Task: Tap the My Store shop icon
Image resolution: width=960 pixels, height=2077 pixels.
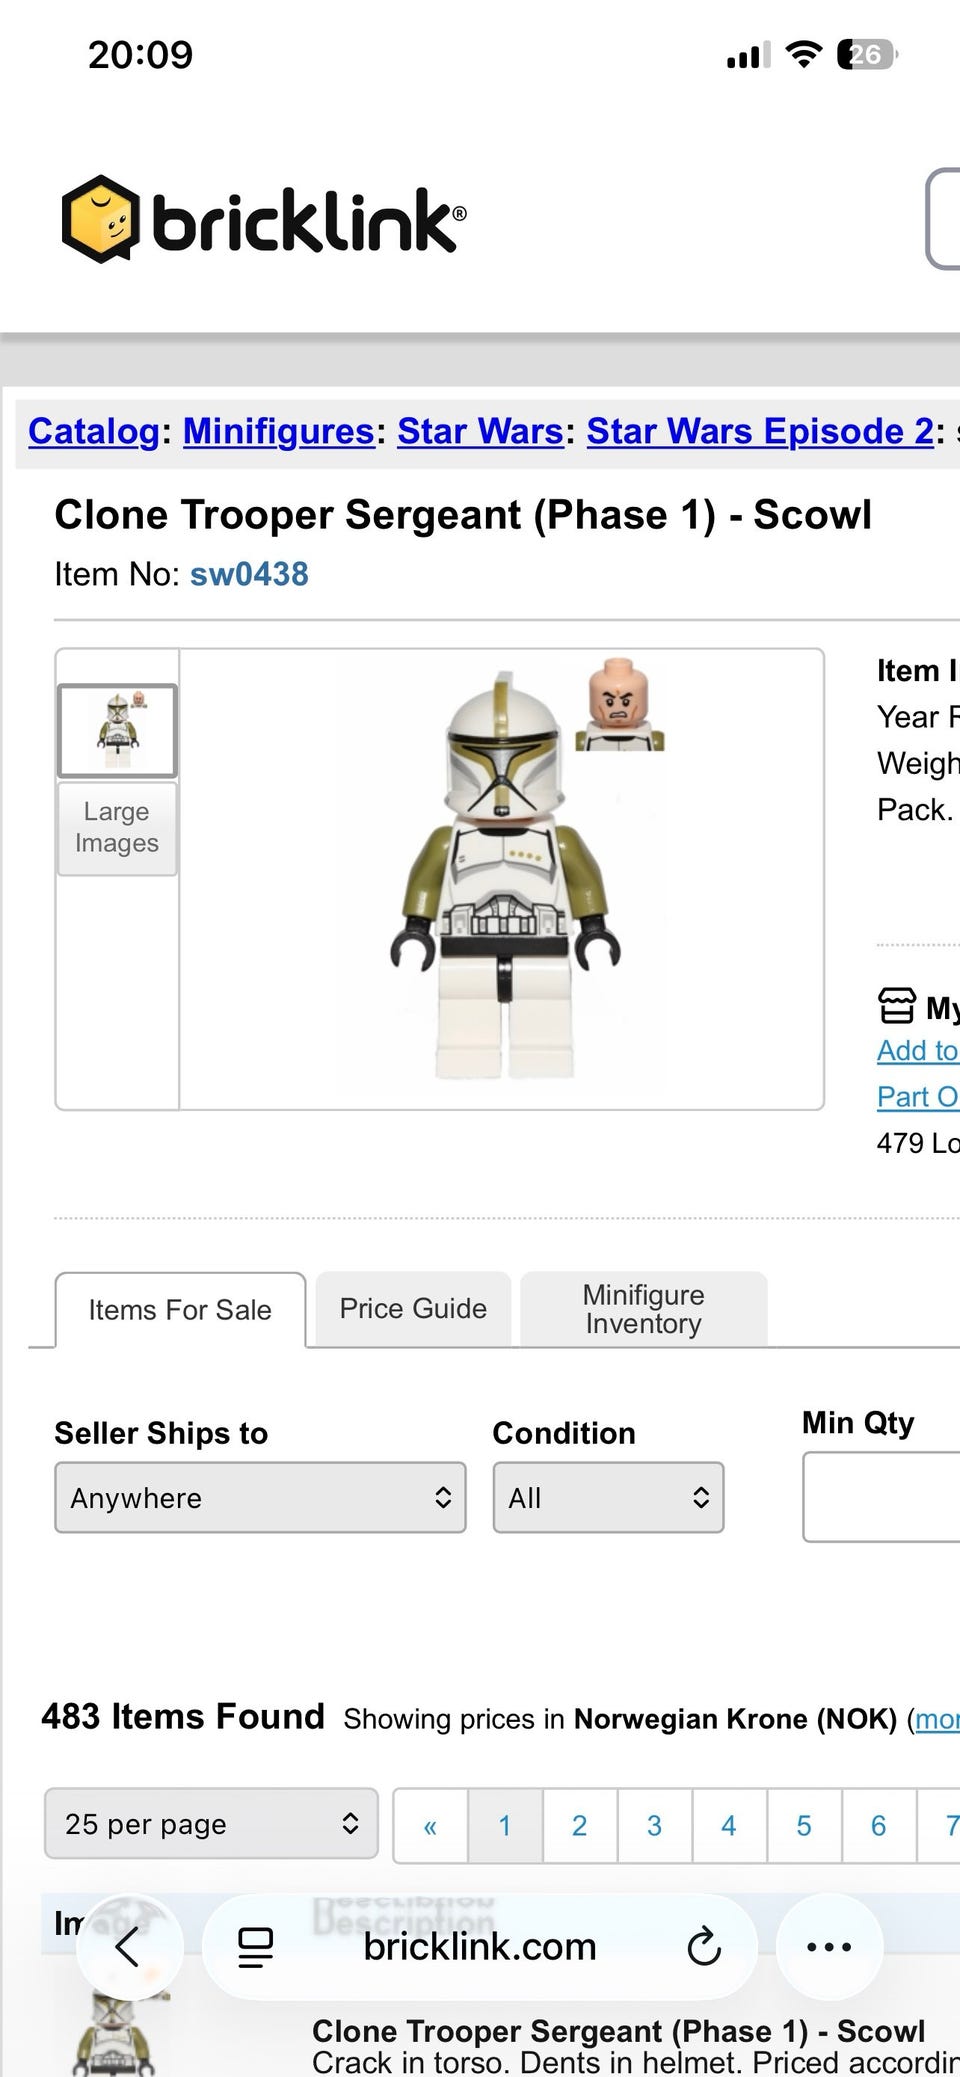Action: pyautogui.click(x=896, y=1006)
